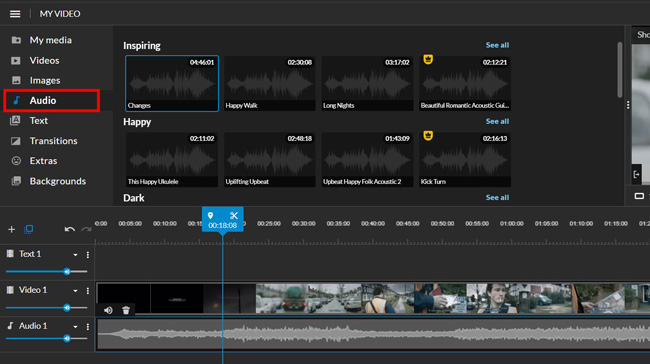Select the Changes audio clip
The image size is (650, 364).
pyautogui.click(x=172, y=83)
